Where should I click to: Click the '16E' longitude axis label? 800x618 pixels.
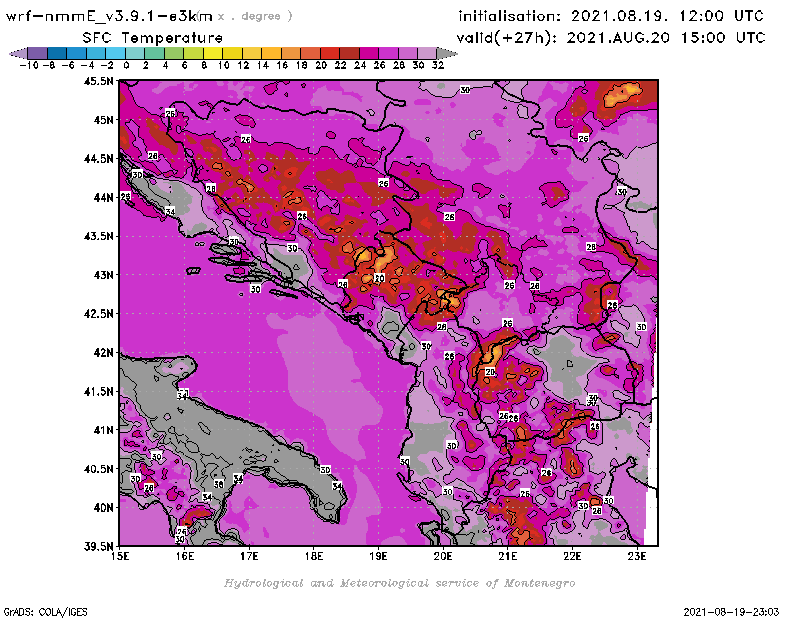click(185, 556)
